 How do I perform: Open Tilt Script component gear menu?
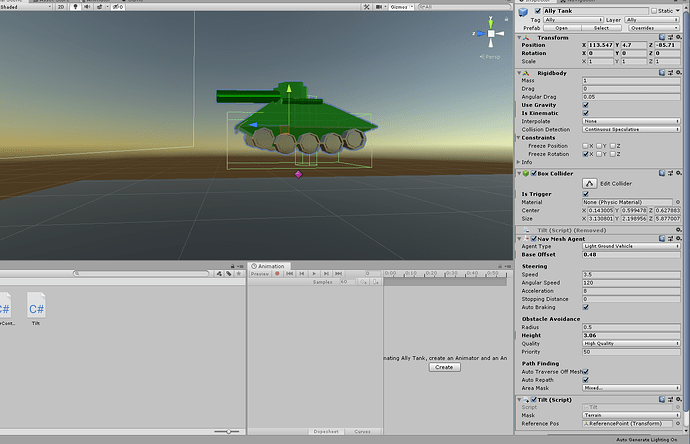[x=679, y=400]
